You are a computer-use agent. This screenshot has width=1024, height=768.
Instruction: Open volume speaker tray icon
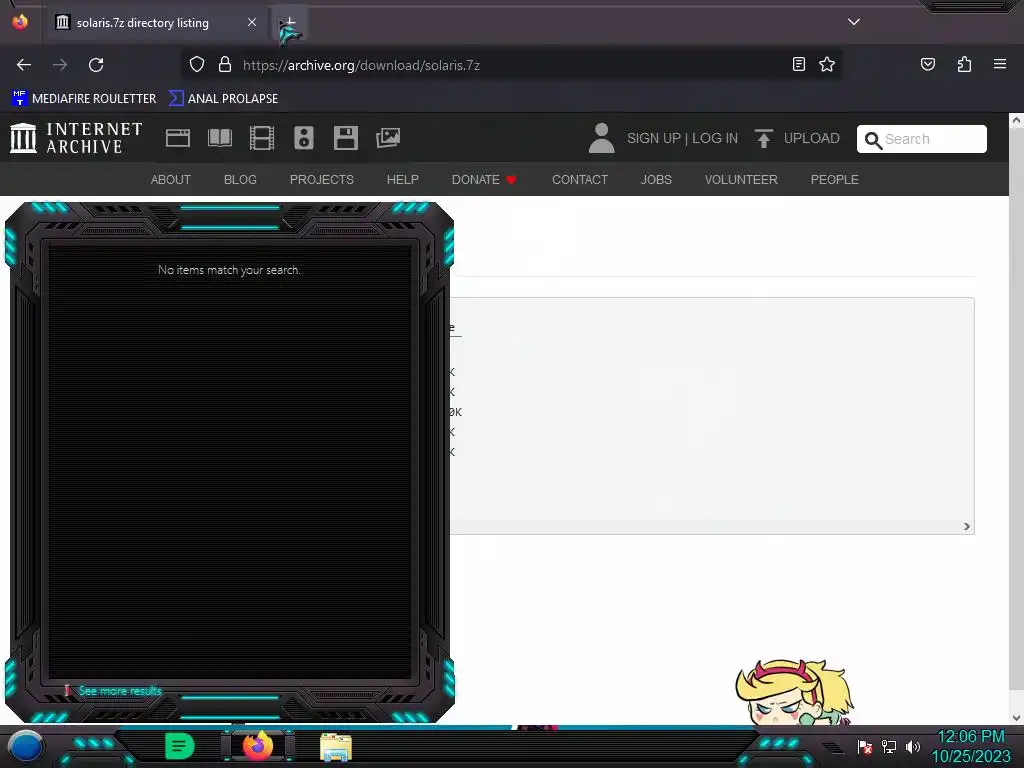coord(913,746)
